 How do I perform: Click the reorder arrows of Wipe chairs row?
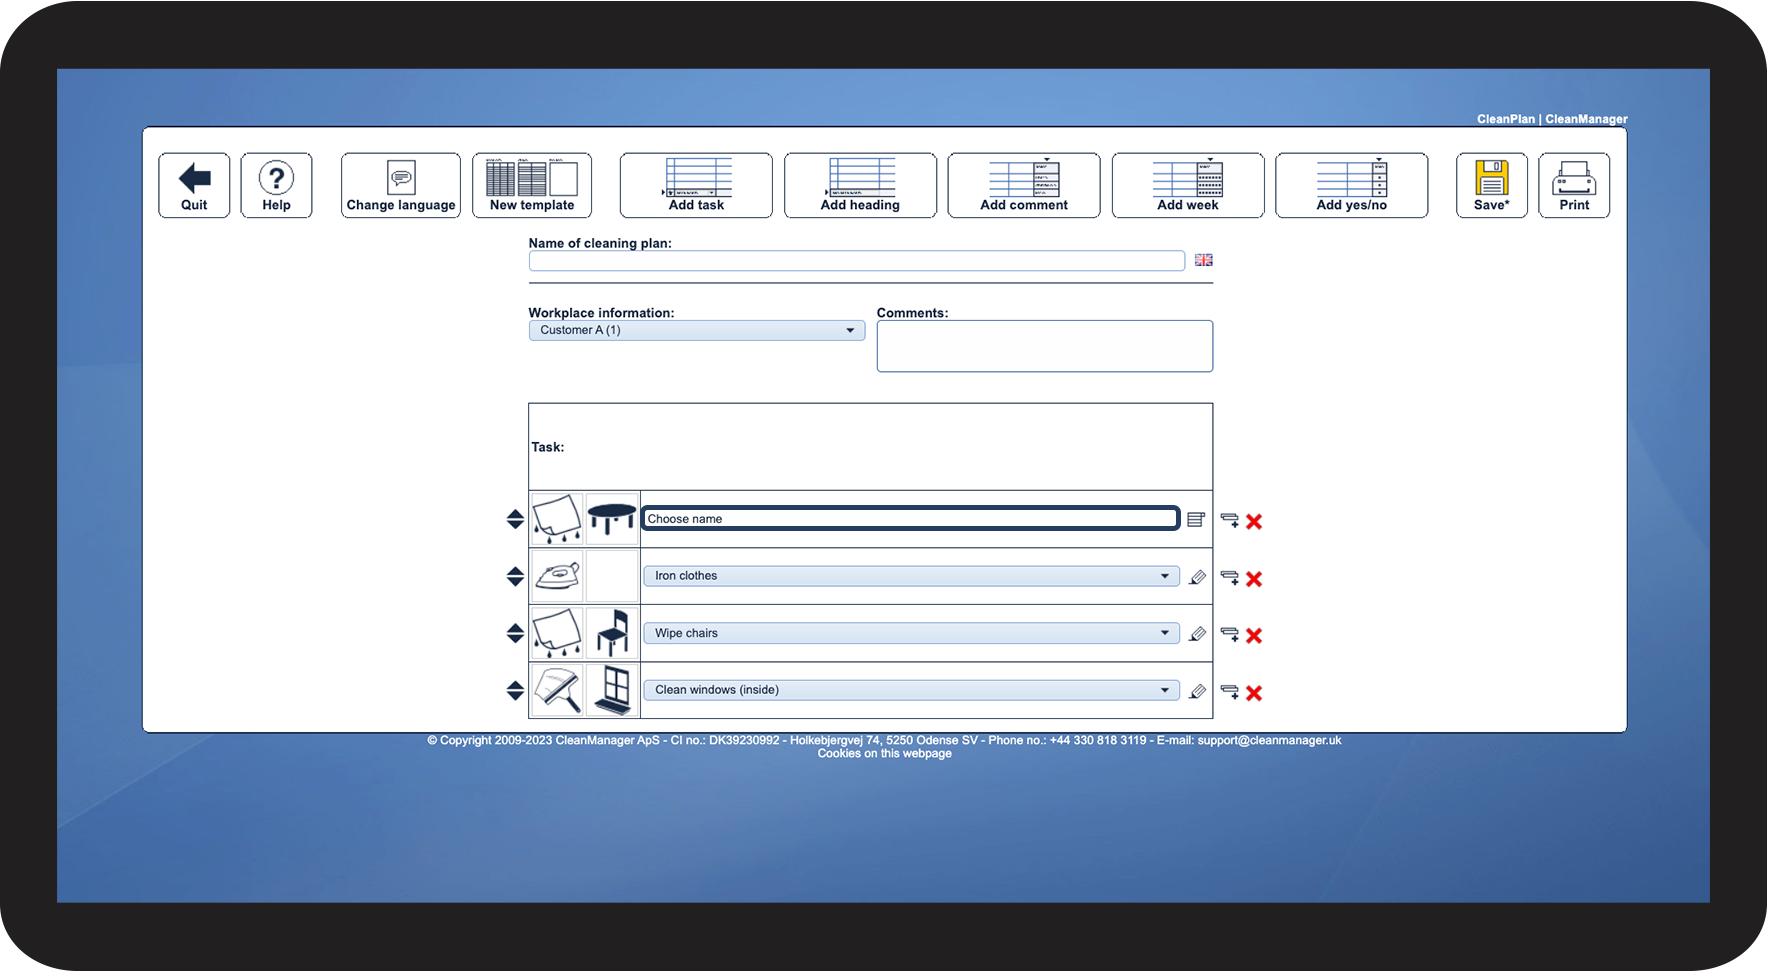(515, 633)
